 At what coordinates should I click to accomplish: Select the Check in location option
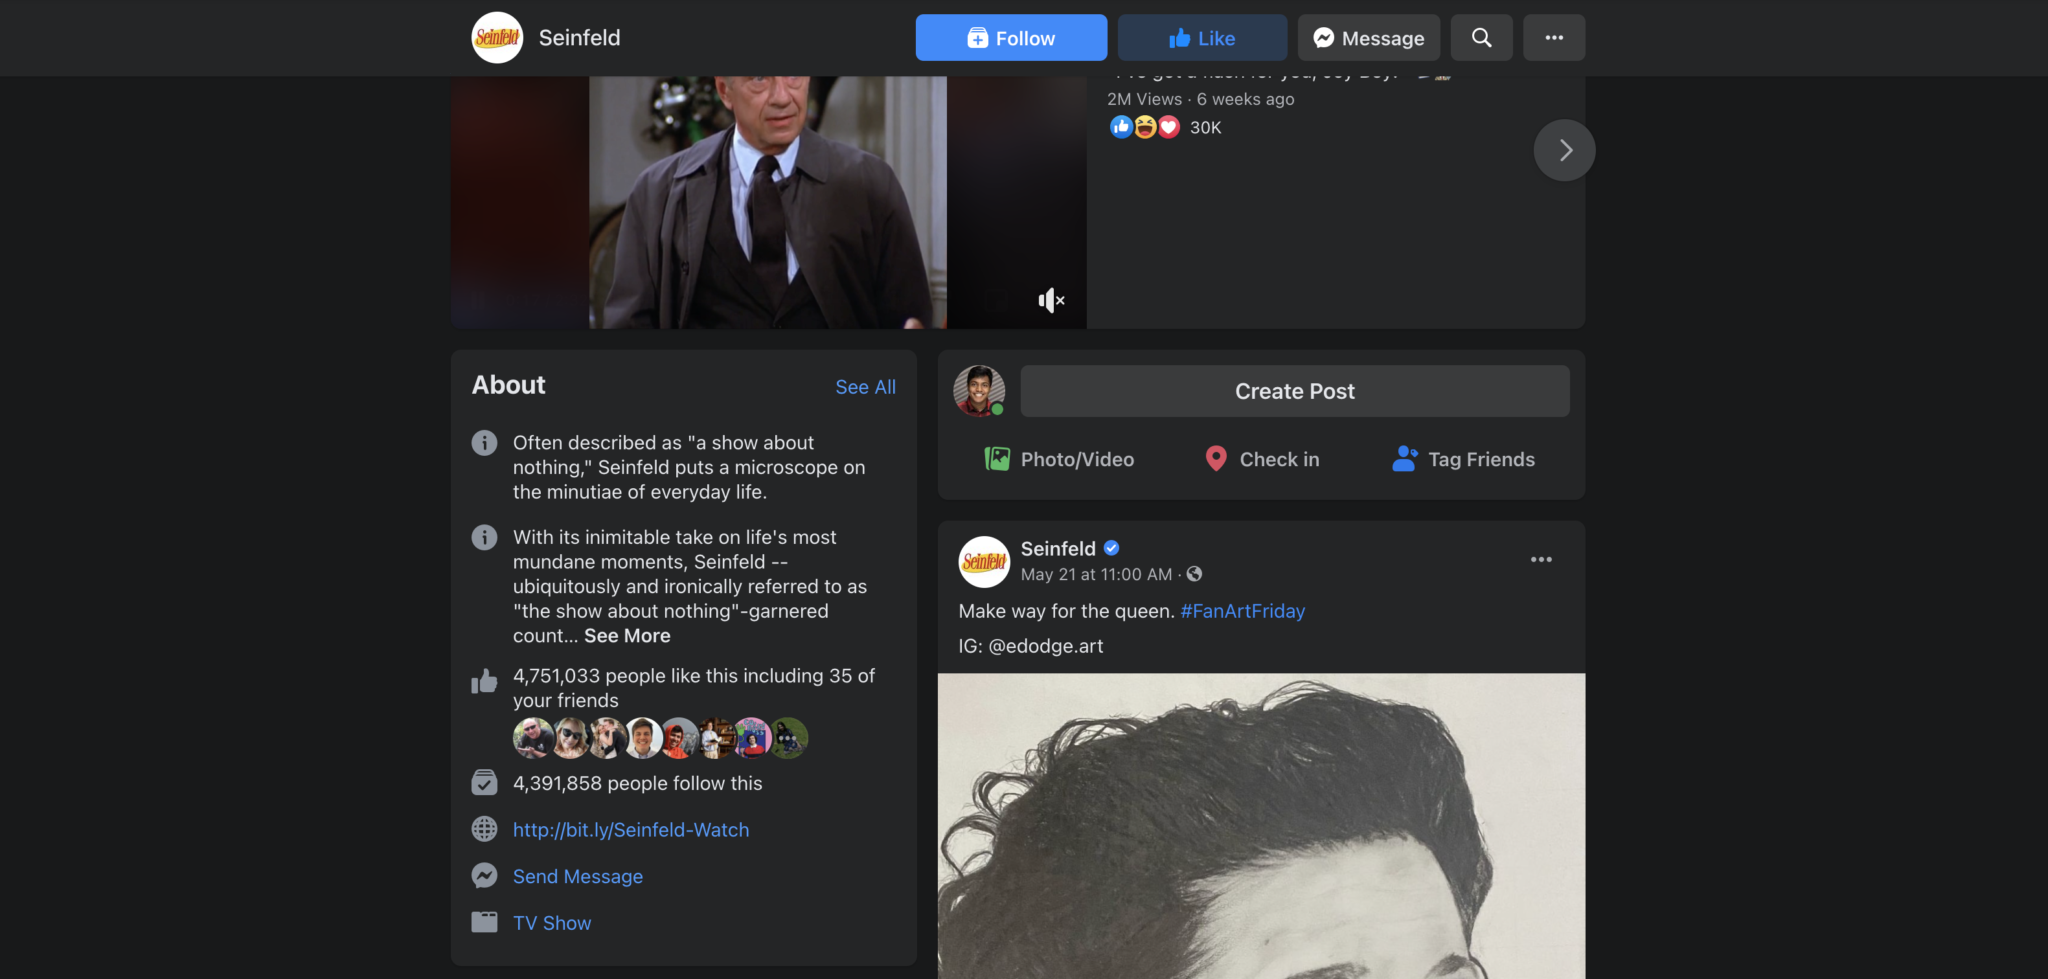[x=1262, y=459]
